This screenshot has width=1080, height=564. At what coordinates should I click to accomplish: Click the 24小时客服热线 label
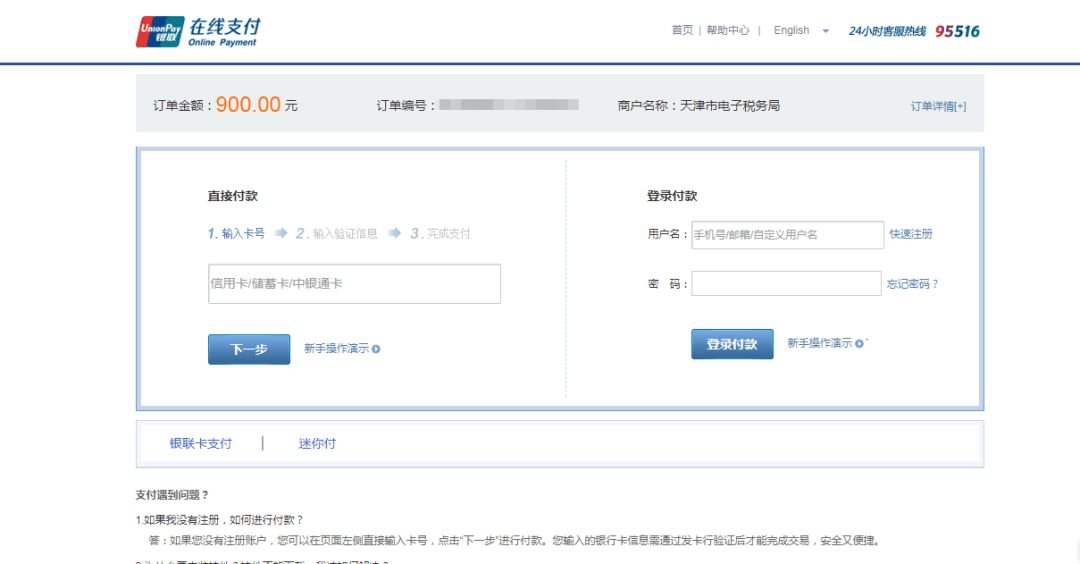pyautogui.click(x=887, y=31)
